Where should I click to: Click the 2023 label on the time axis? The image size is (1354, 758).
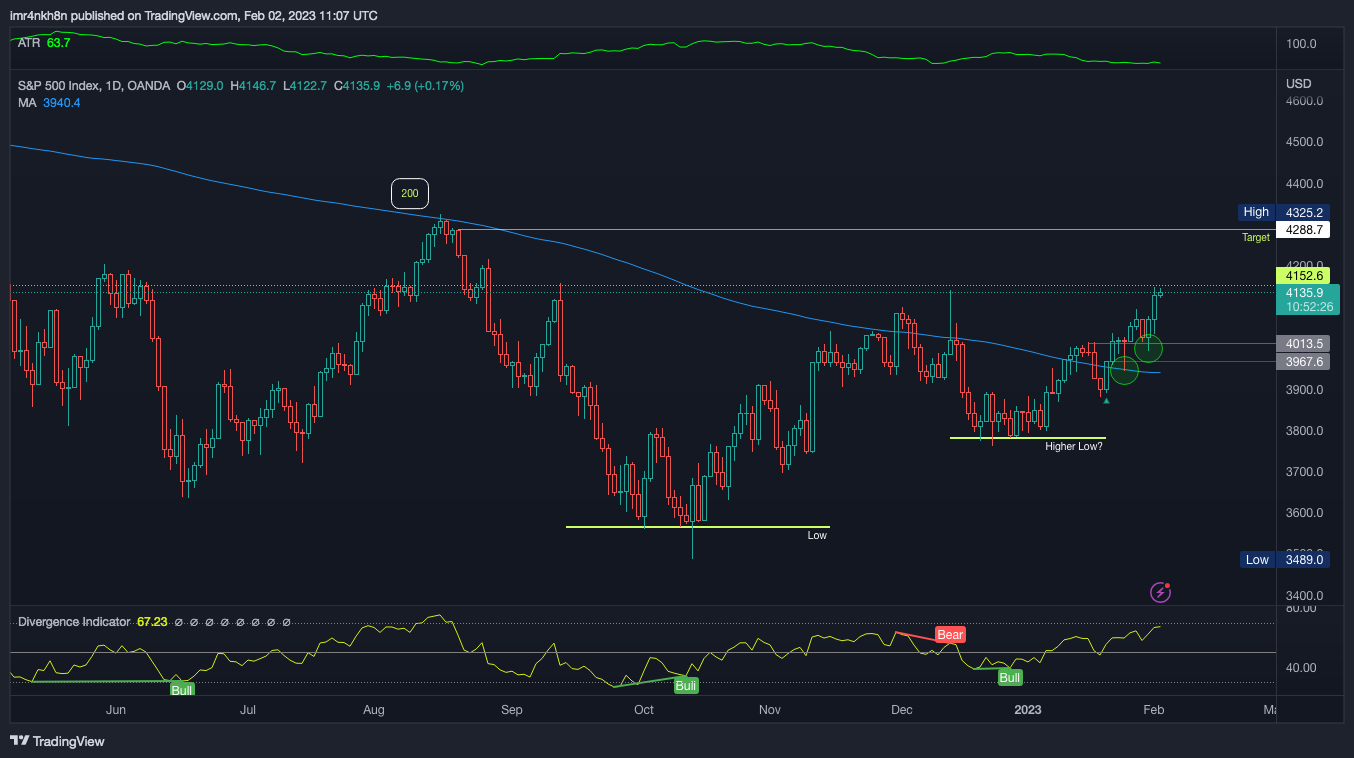(x=1028, y=710)
